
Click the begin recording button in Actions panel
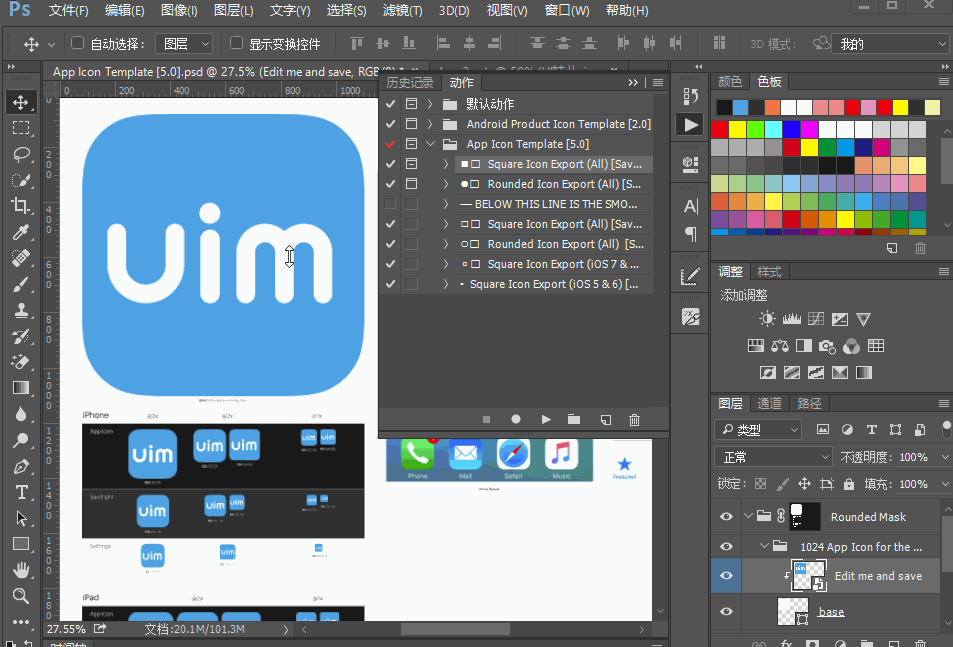(x=516, y=420)
